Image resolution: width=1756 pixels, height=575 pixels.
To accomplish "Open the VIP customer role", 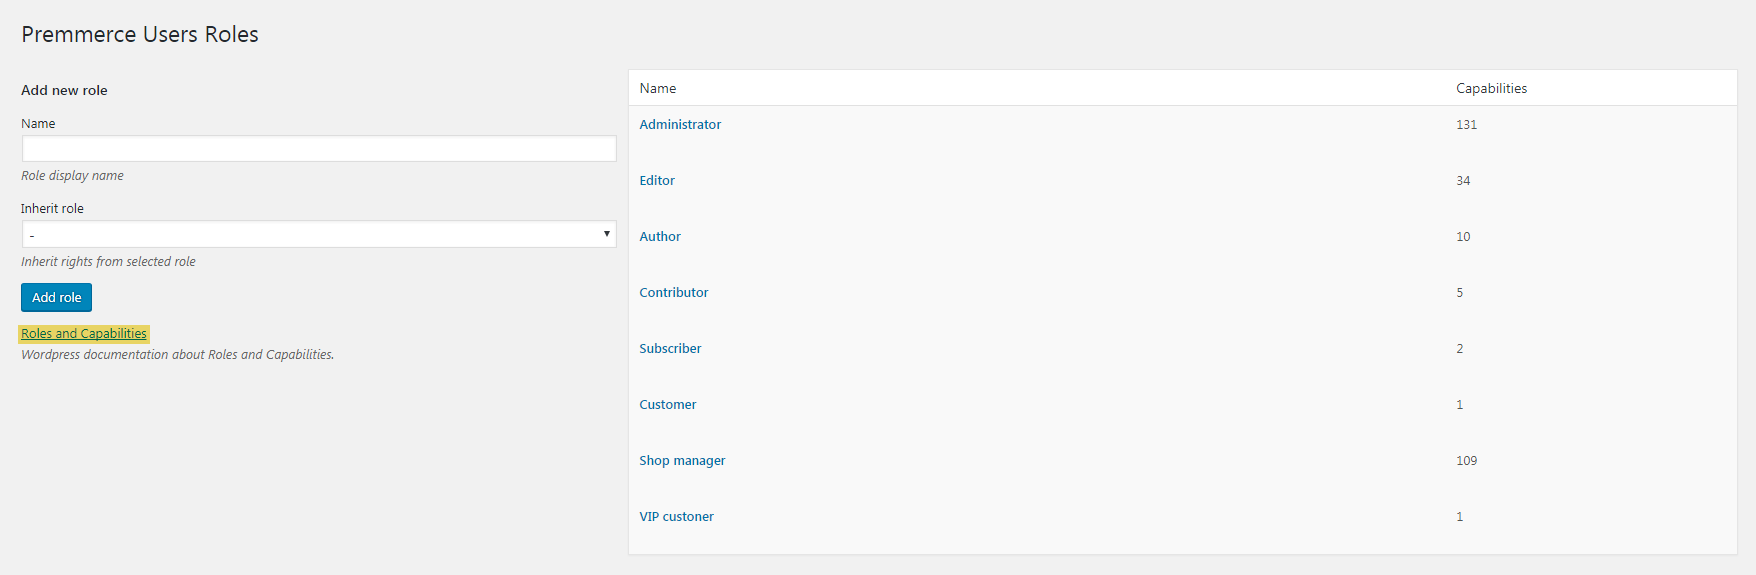I will pyautogui.click(x=677, y=517).
